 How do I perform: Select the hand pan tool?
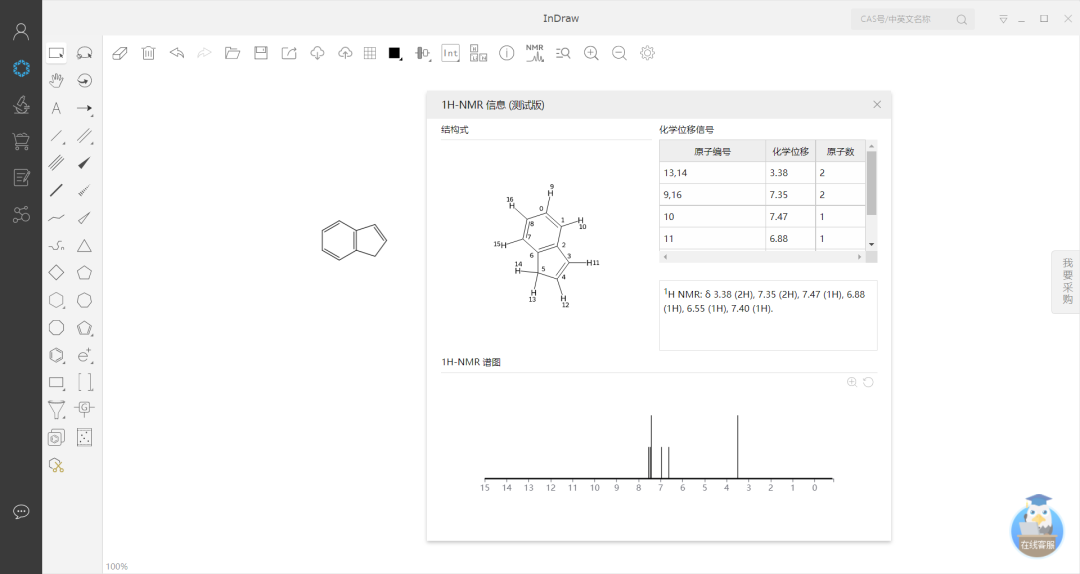pyautogui.click(x=57, y=81)
